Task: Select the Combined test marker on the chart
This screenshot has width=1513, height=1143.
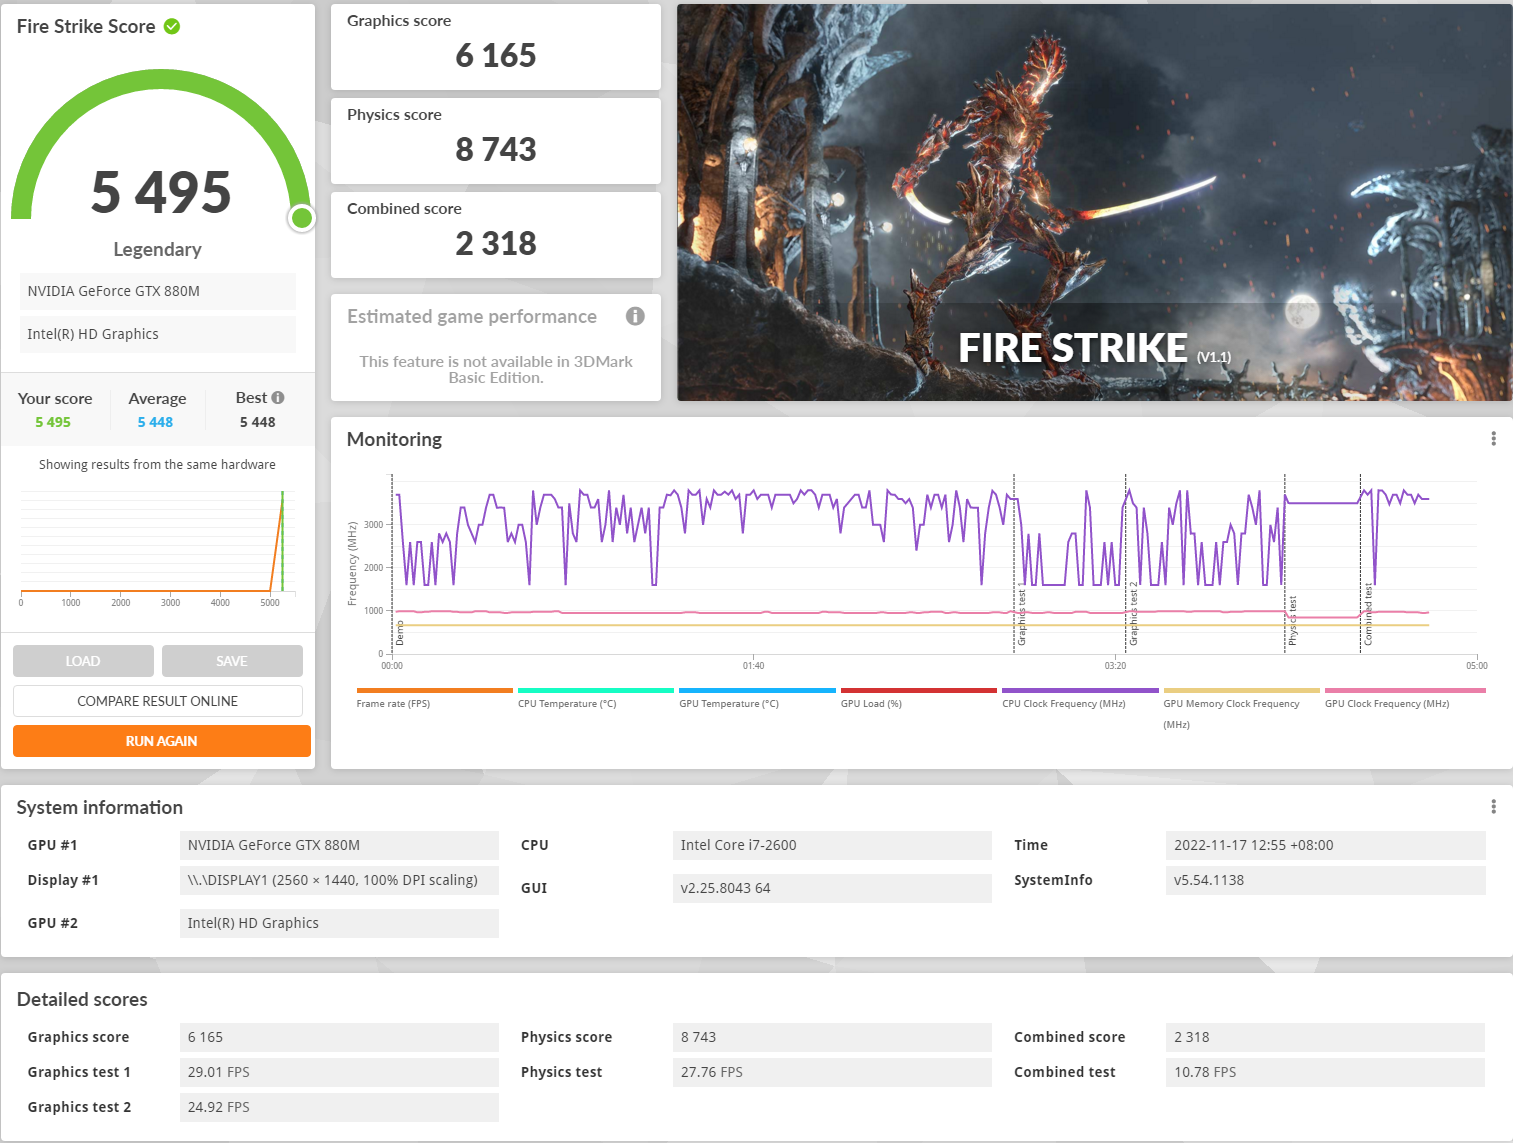Action: pyautogui.click(x=1368, y=615)
